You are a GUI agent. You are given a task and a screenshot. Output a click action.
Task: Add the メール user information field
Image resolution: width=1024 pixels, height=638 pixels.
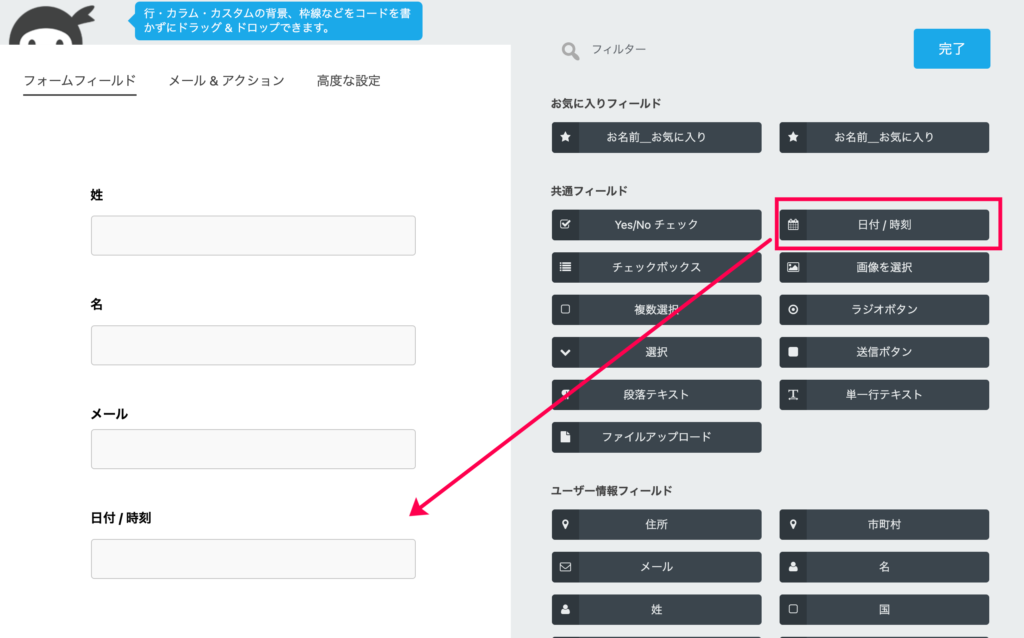tap(656, 567)
